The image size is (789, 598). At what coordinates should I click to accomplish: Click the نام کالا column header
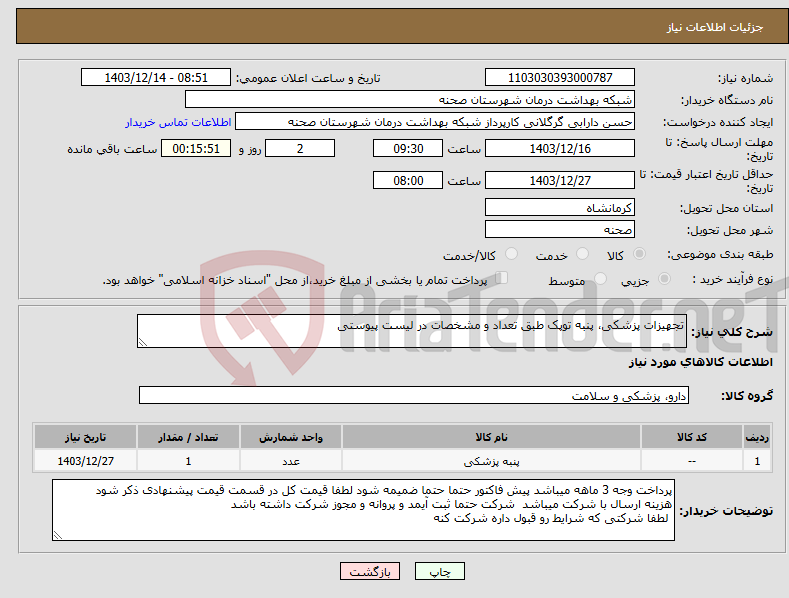491,437
